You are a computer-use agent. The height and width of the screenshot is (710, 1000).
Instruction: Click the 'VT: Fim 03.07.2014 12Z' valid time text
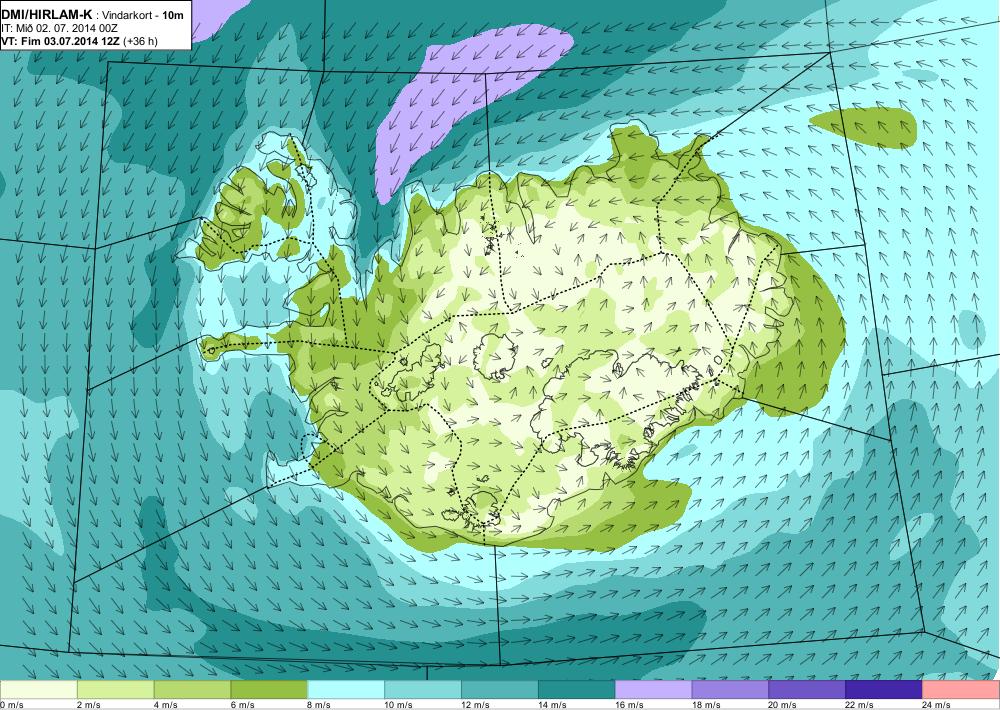[61, 41]
